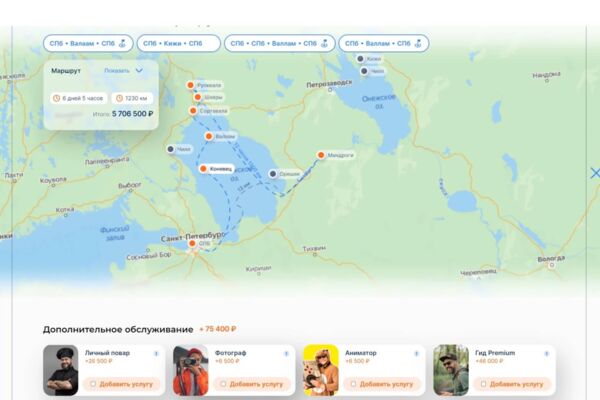Click the Котка city label on map

coord(65,210)
